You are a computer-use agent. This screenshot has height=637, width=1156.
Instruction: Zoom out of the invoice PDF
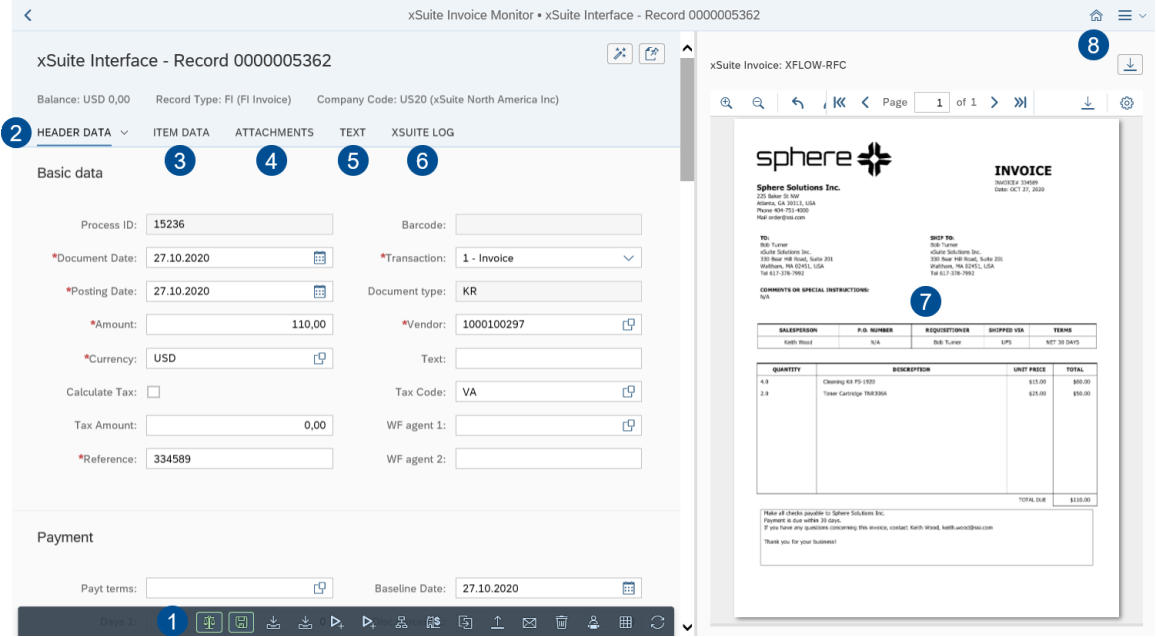(758, 102)
